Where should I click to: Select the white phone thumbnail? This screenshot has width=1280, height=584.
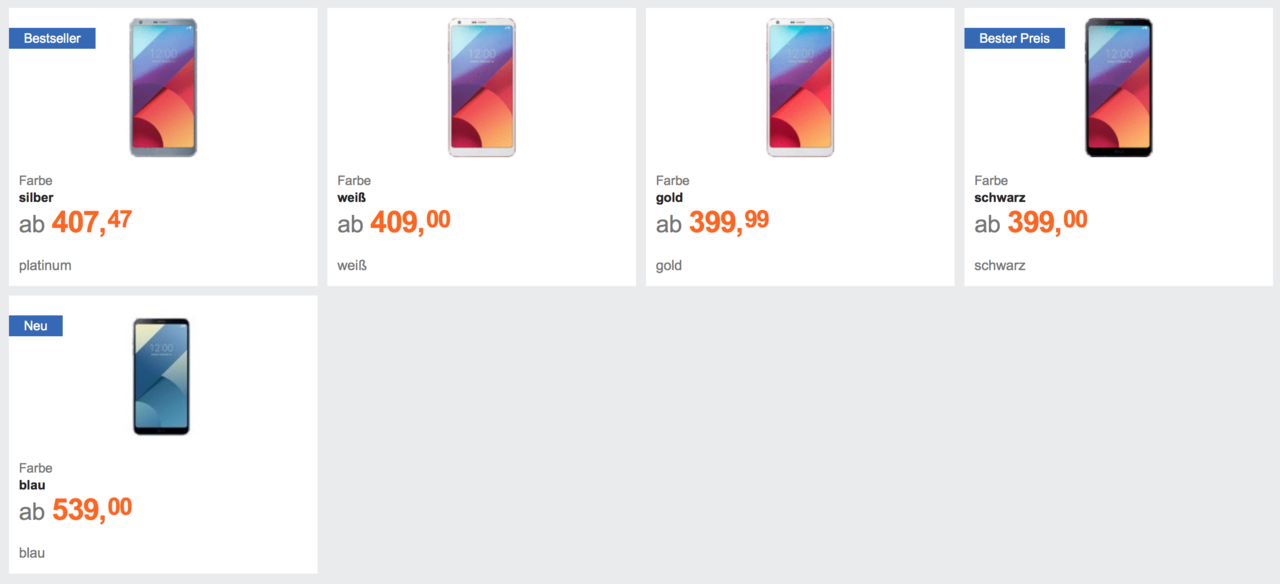(481, 88)
